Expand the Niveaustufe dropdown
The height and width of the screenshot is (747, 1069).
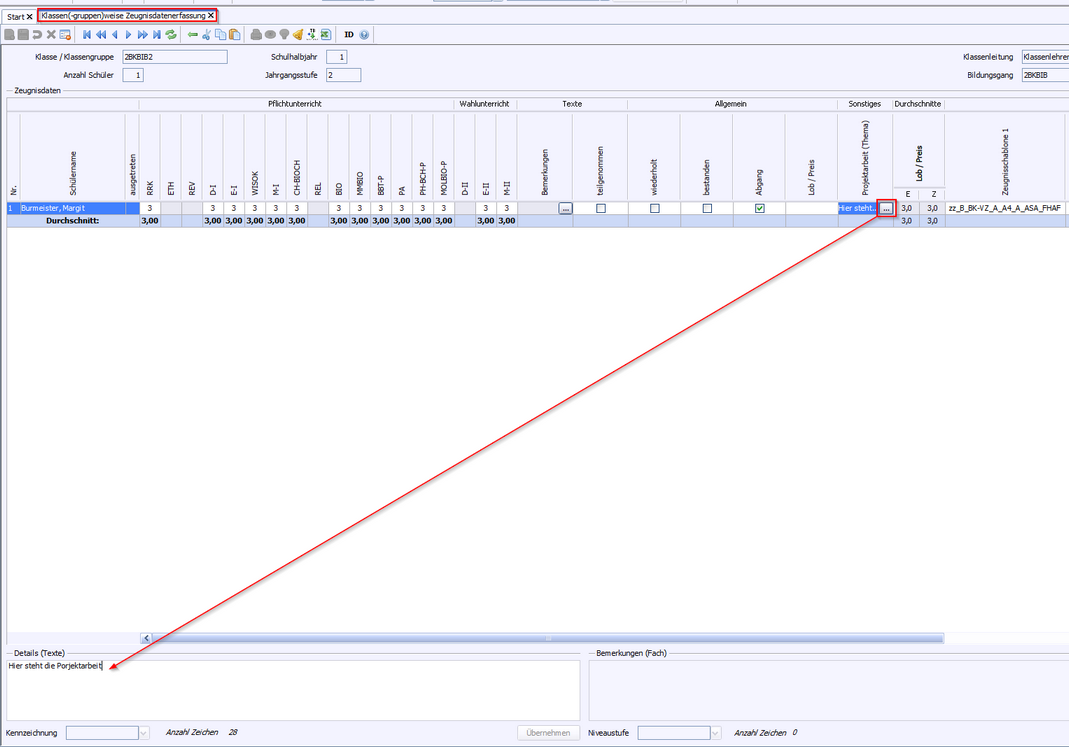715,733
